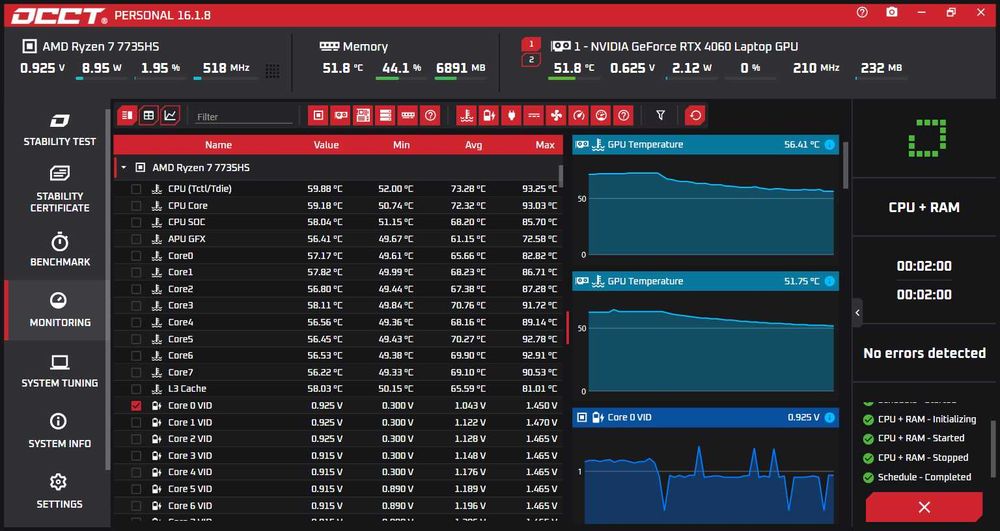This screenshot has height=531, width=1000.
Task: Expand the collapsed right panel arrow
Action: pos(857,312)
